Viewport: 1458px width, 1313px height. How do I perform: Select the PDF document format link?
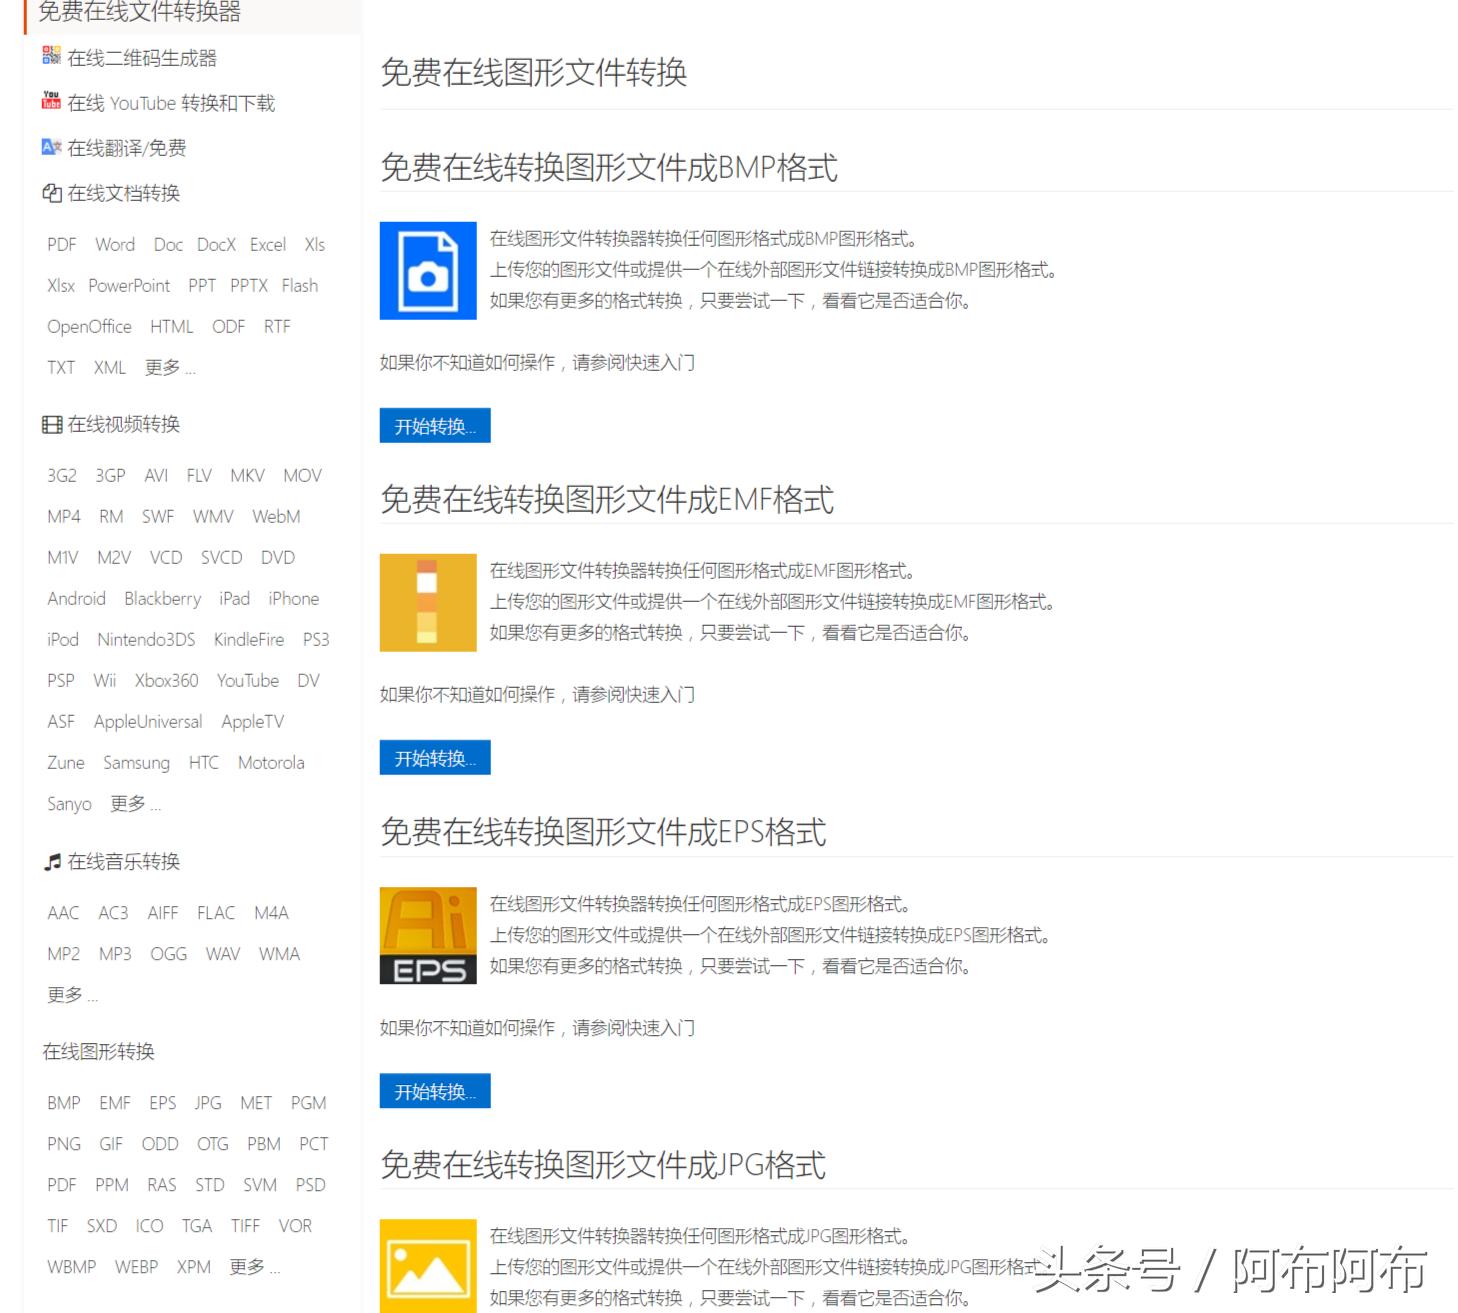point(61,244)
